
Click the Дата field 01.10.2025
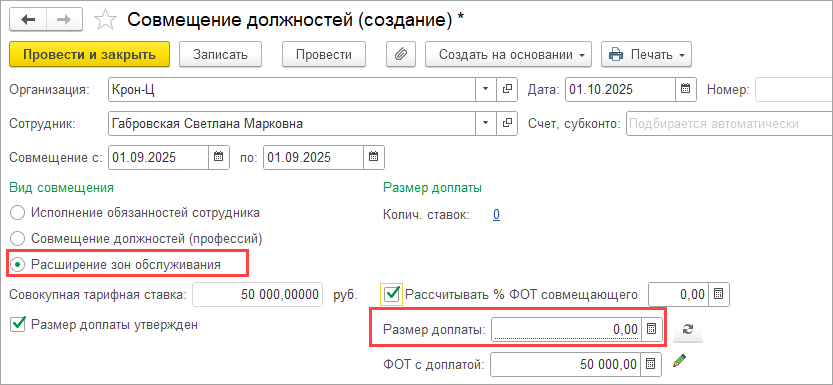(620, 89)
